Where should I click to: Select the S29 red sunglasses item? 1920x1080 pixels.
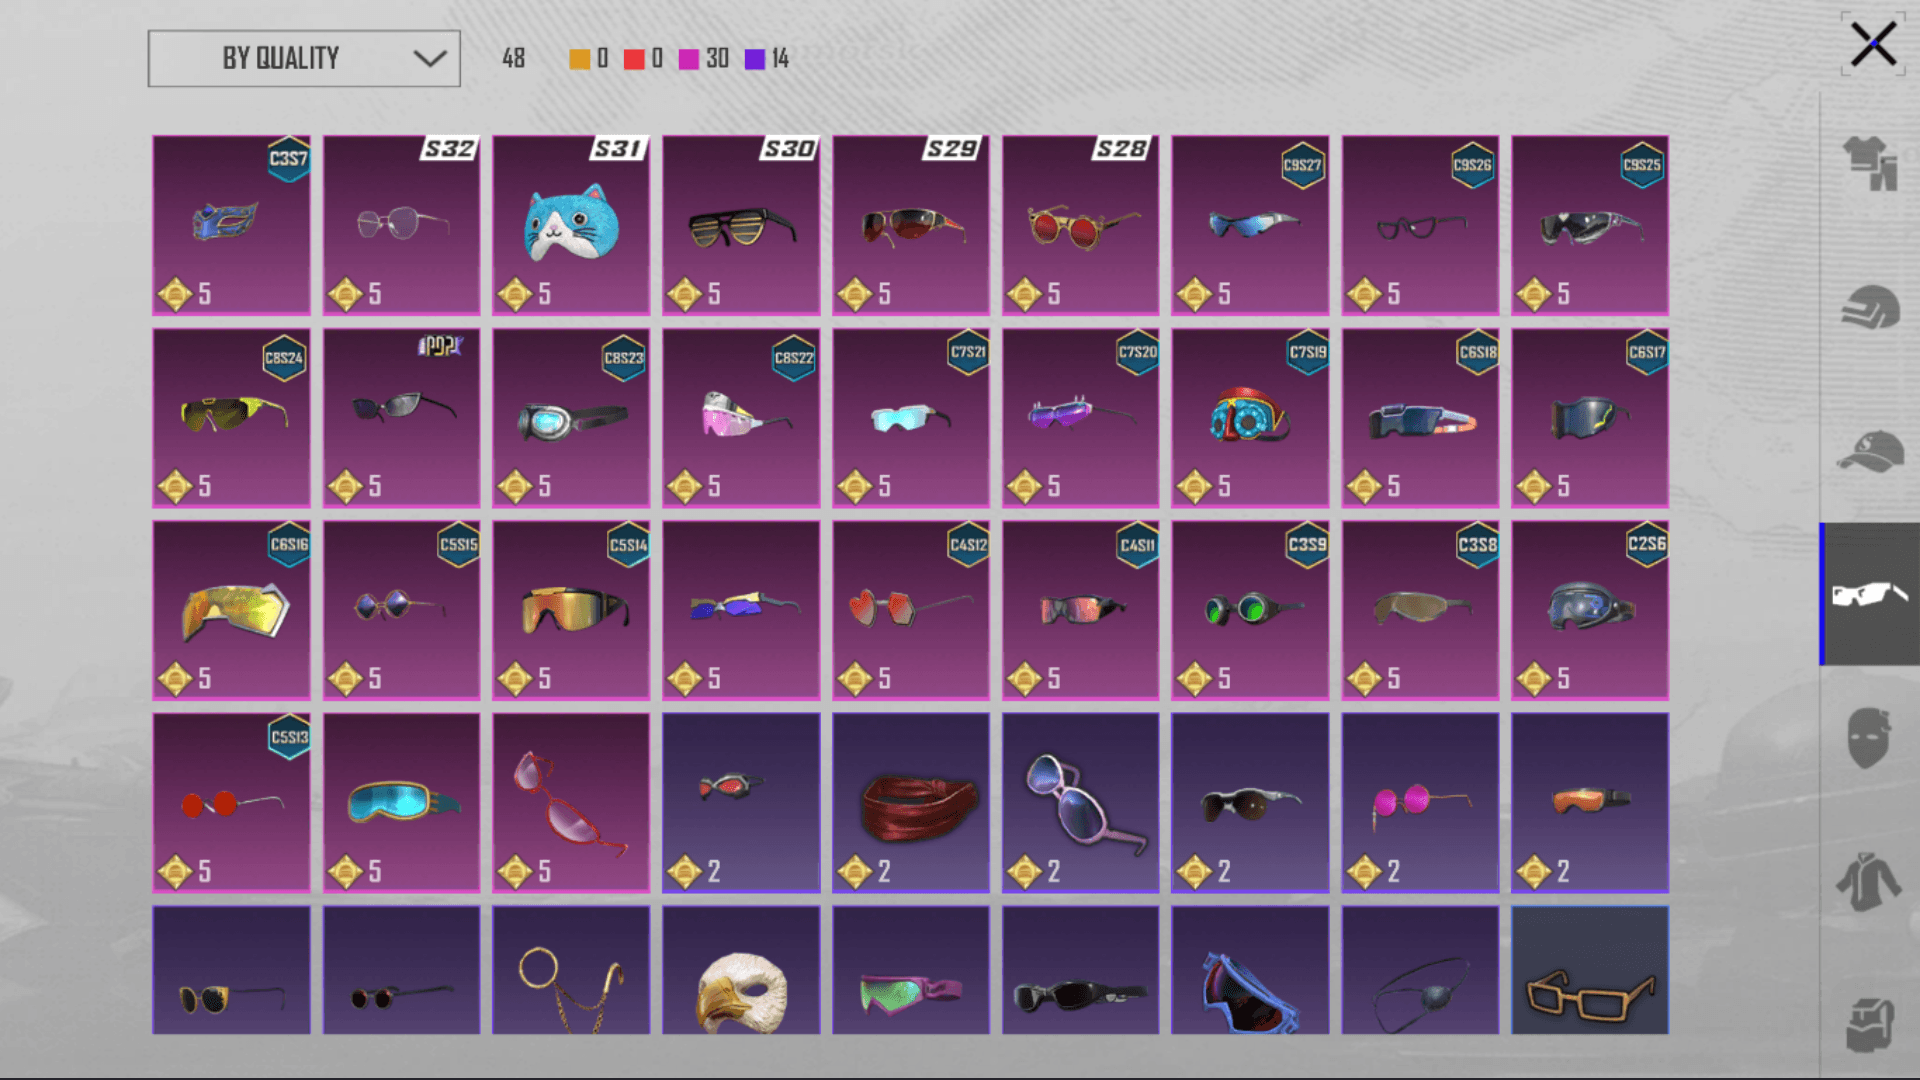click(911, 225)
